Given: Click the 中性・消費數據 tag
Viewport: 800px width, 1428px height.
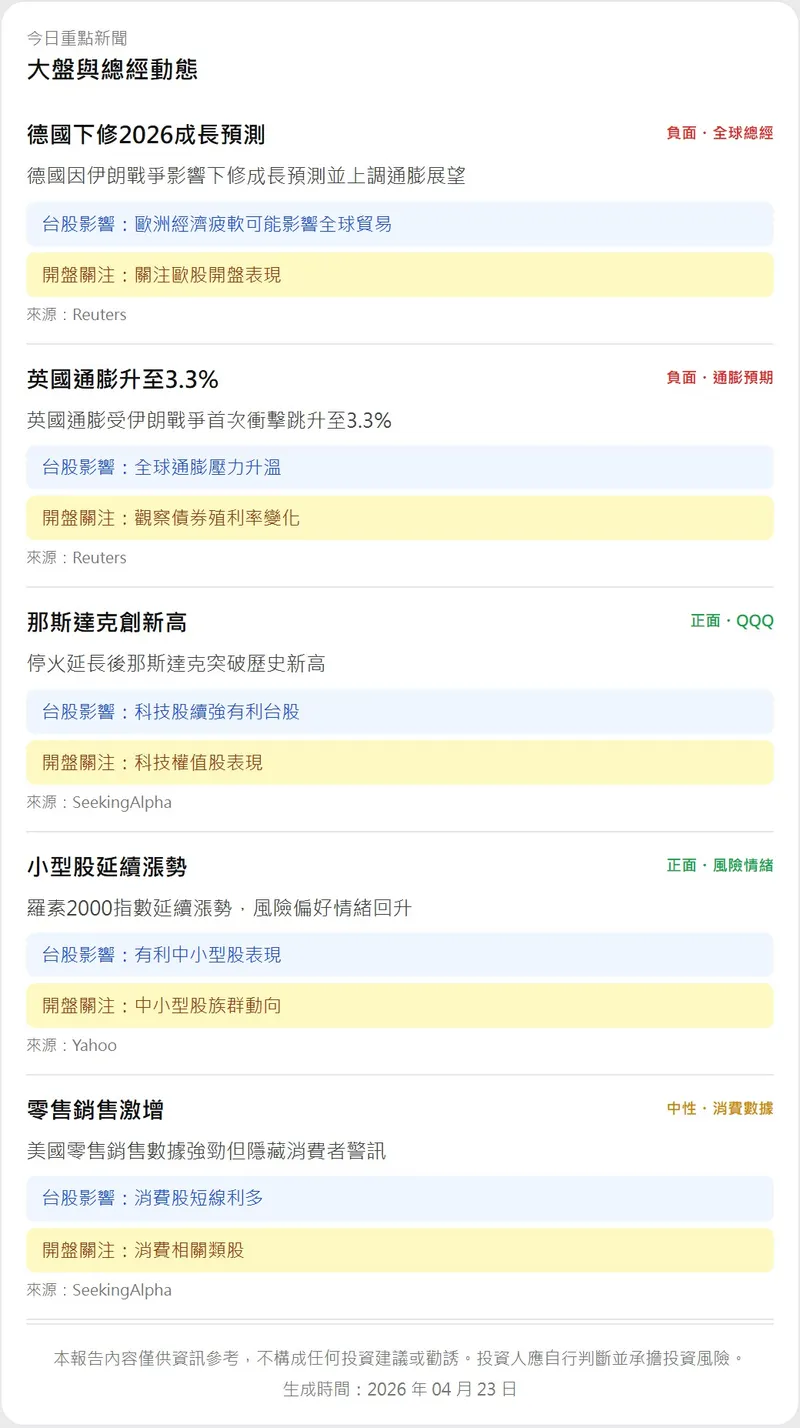Looking at the screenshot, I should tap(719, 1108).
